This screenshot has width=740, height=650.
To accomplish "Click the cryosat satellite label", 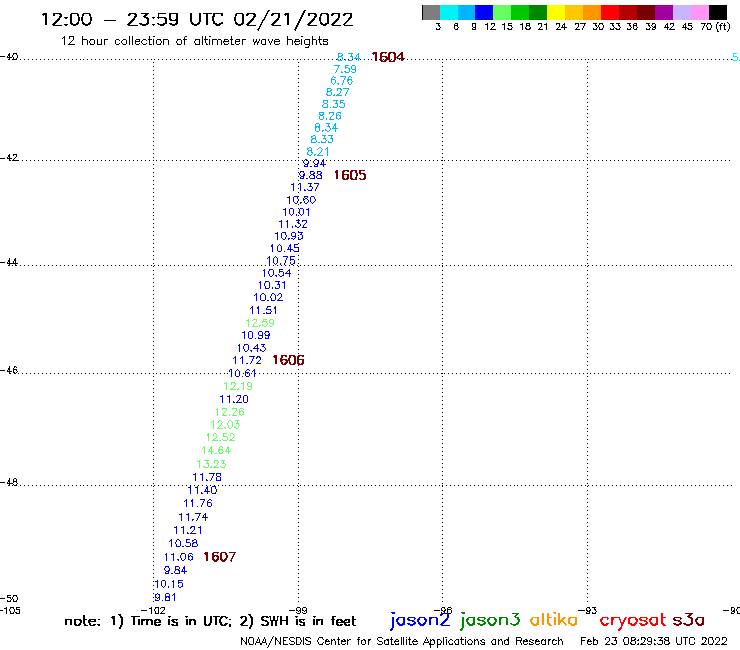I will click(x=633, y=621).
